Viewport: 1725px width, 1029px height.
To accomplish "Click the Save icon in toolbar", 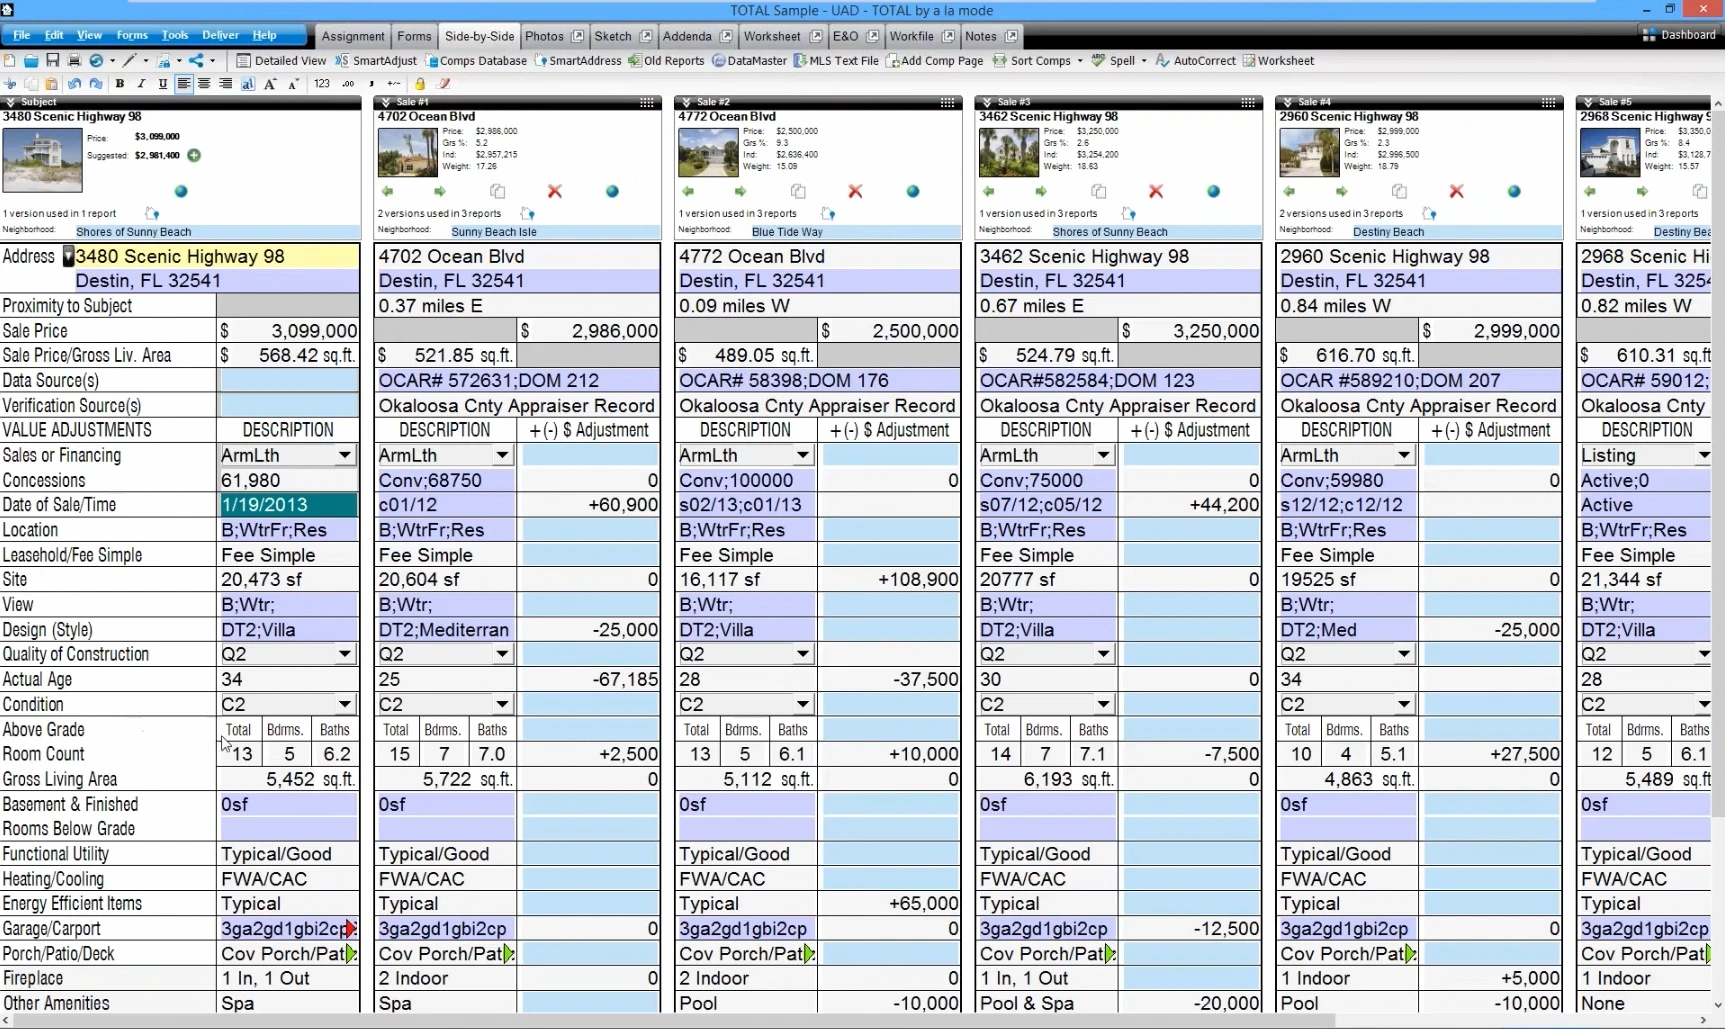I will tap(52, 61).
